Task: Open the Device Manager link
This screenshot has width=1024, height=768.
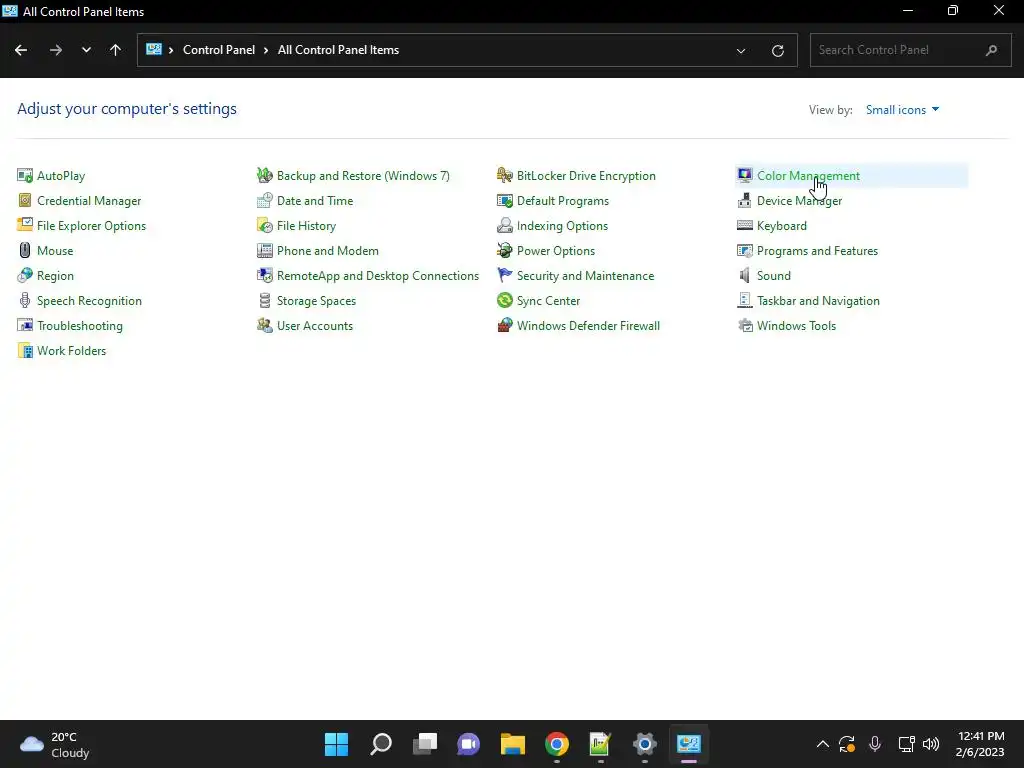Action: click(x=799, y=200)
